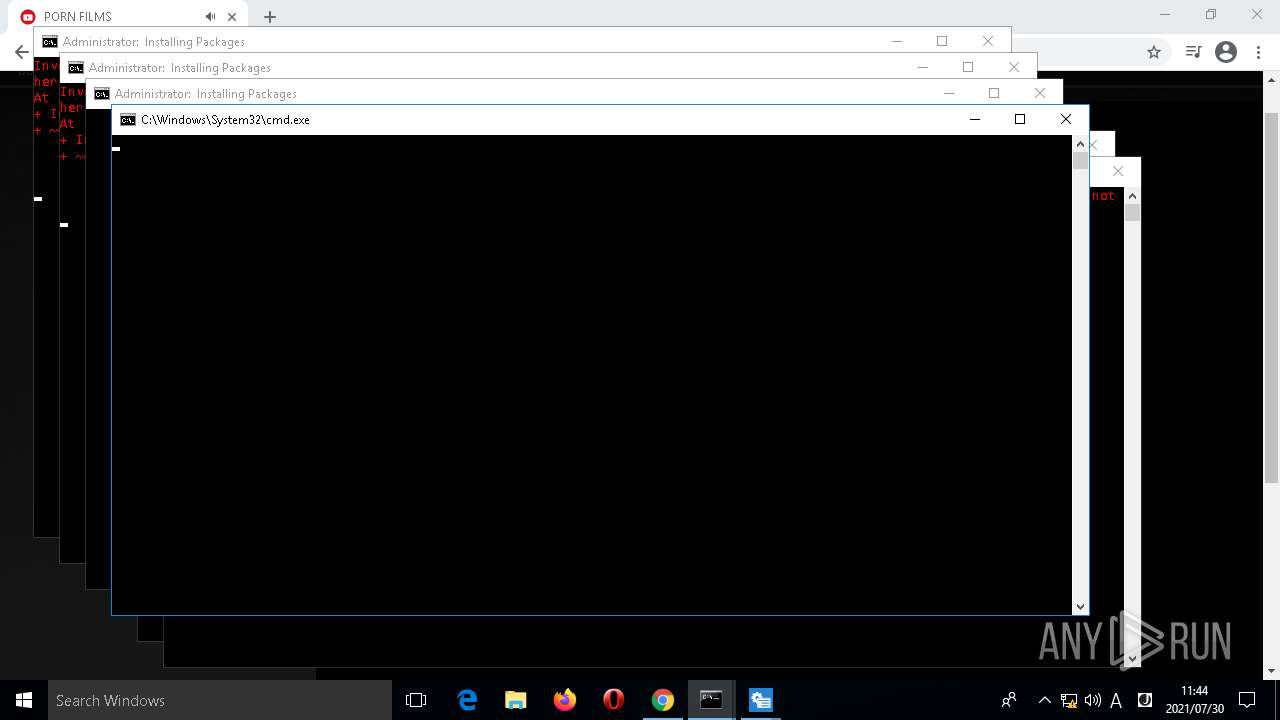1280x720 pixels.
Task: Close the third Installing Packages window
Action: pyautogui.click(x=1040, y=93)
